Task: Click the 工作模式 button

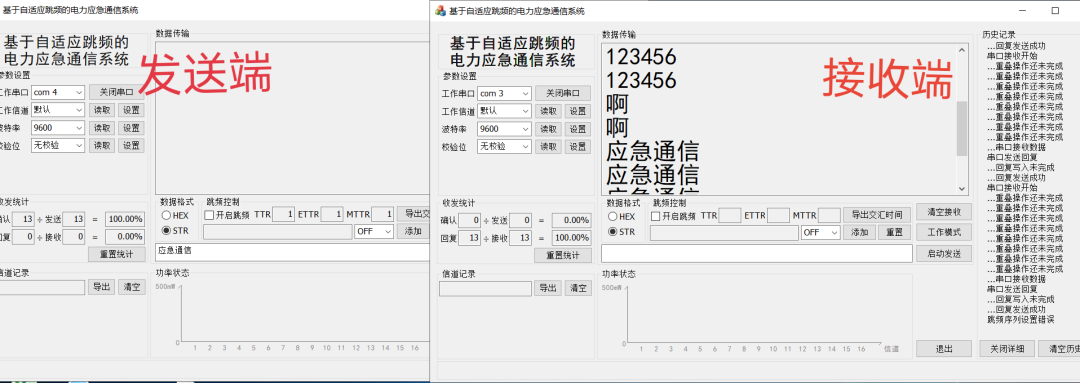Action: click(x=944, y=232)
